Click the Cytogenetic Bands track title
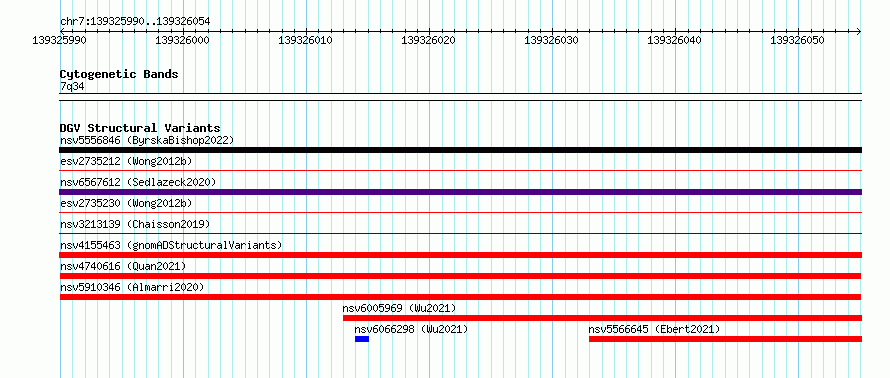Image resolution: width=890 pixels, height=378 pixels. click(119, 74)
